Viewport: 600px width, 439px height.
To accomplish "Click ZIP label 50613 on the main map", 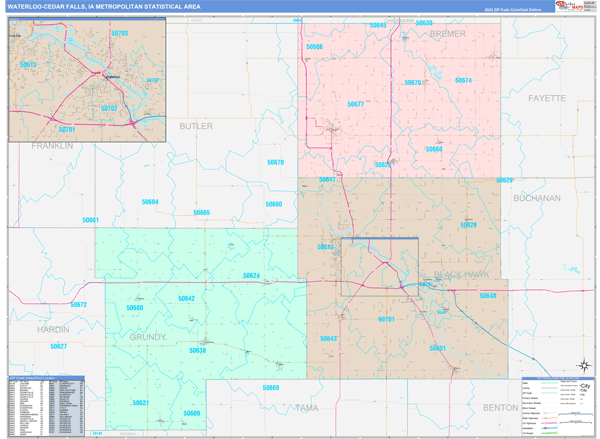I will coord(326,247).
